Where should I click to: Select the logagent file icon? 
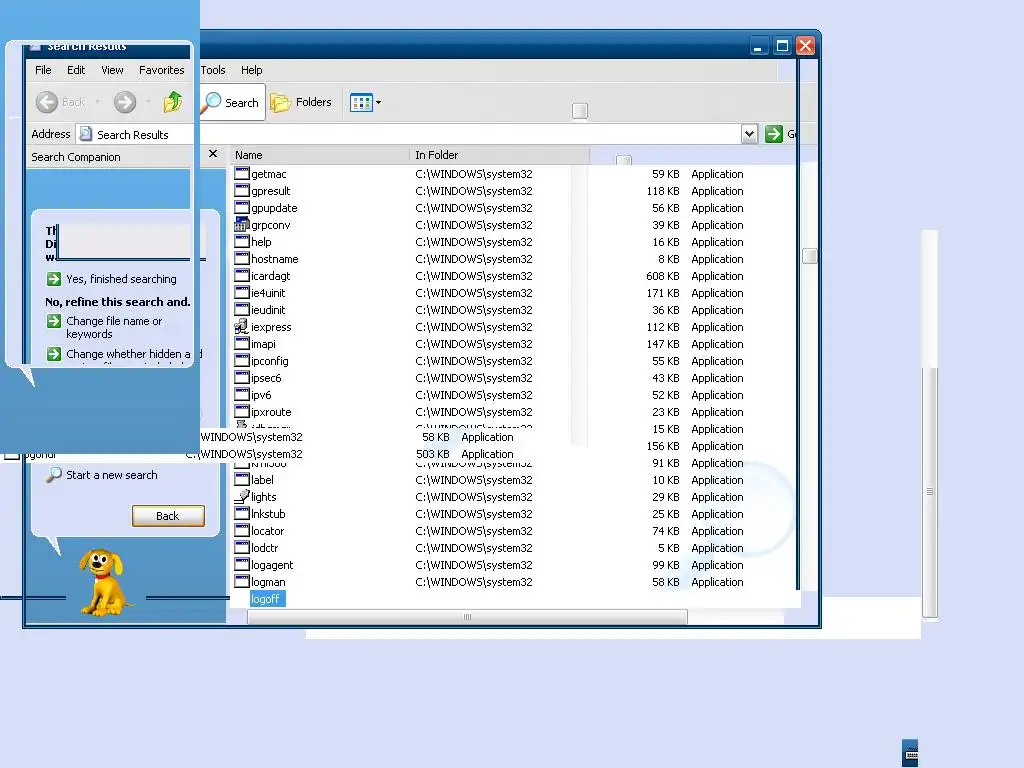pos(242,564)
